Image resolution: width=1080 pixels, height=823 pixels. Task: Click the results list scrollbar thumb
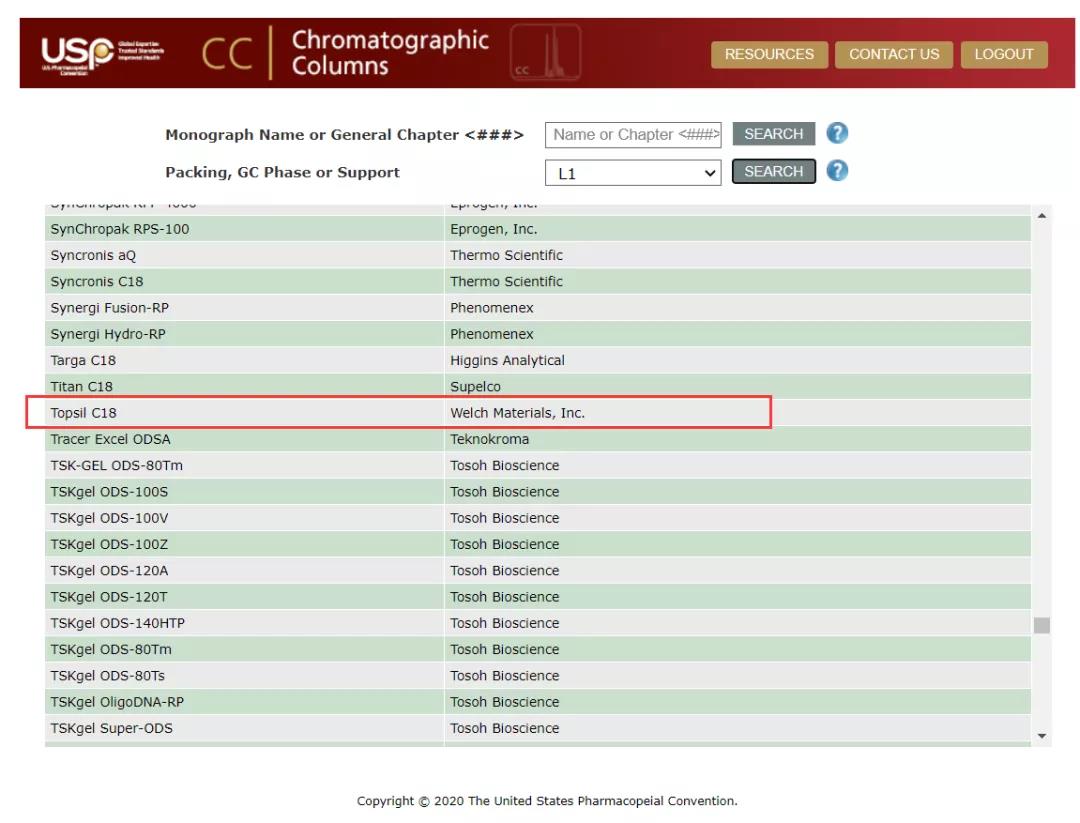tap(1042, 625)
